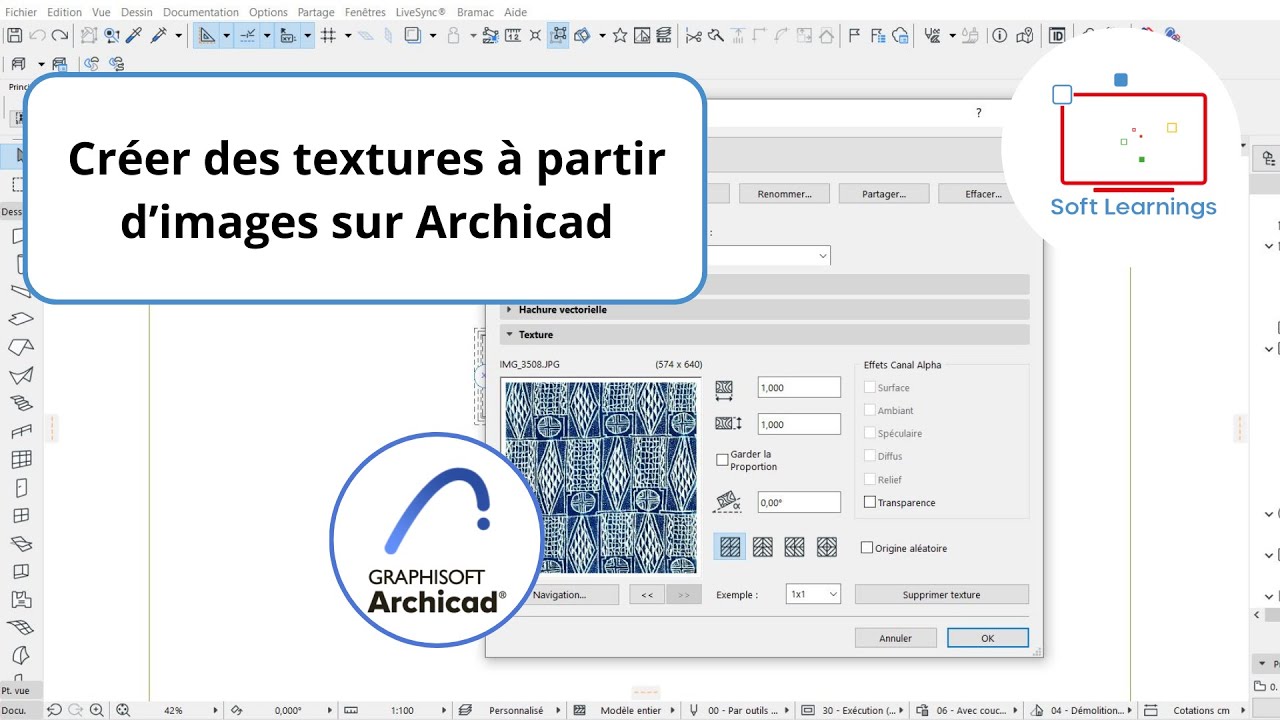The width and height of the screenshot is (1280, 720).
Task: Select the fourth texture mirroring pattern icon
Action: click(x=826, y=547)
